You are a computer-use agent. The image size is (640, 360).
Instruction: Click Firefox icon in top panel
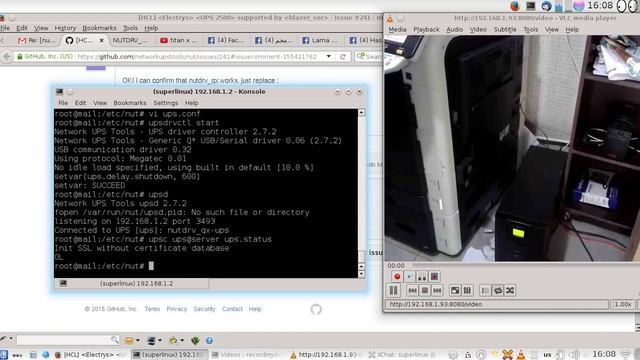coord(515,6)
